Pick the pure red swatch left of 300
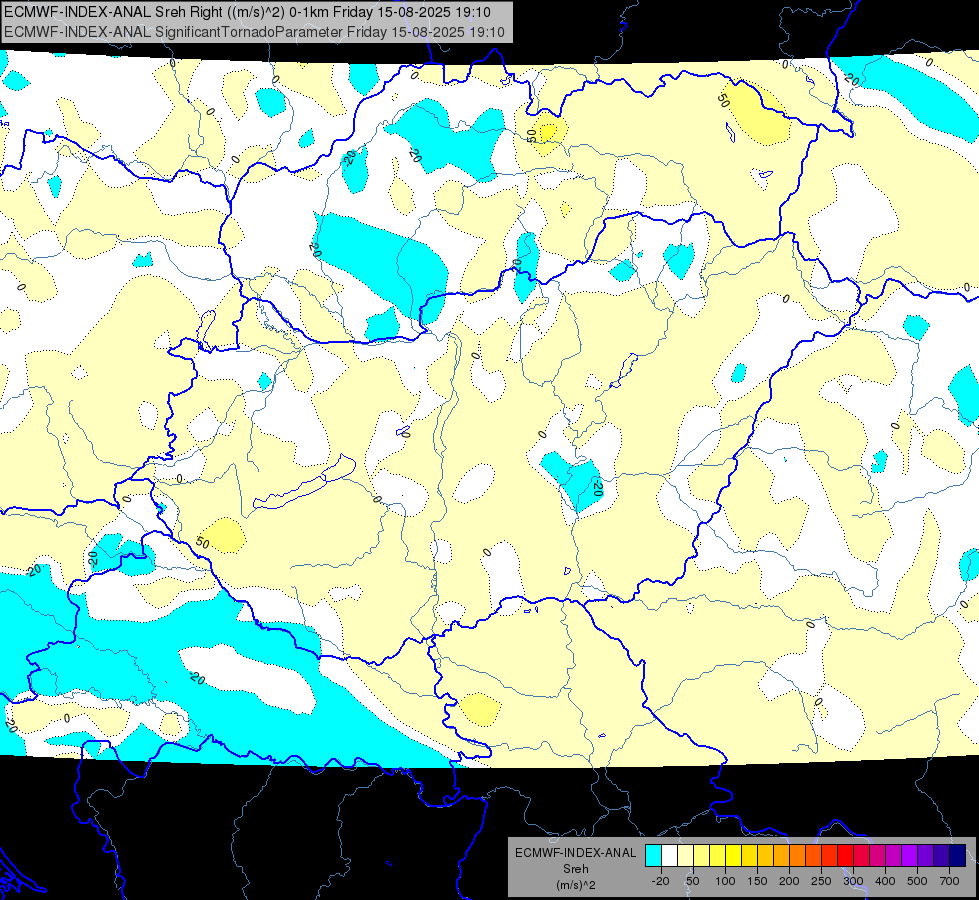 [x=845, y=855]
